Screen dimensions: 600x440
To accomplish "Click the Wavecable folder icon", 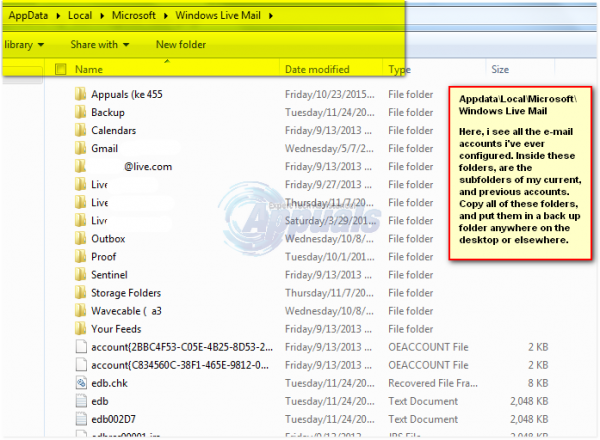I will coord(80,311).
